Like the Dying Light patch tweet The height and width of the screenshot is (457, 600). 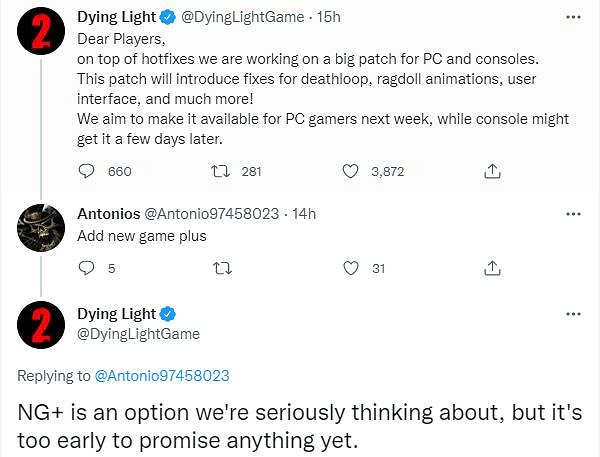[x=350, y=171]
